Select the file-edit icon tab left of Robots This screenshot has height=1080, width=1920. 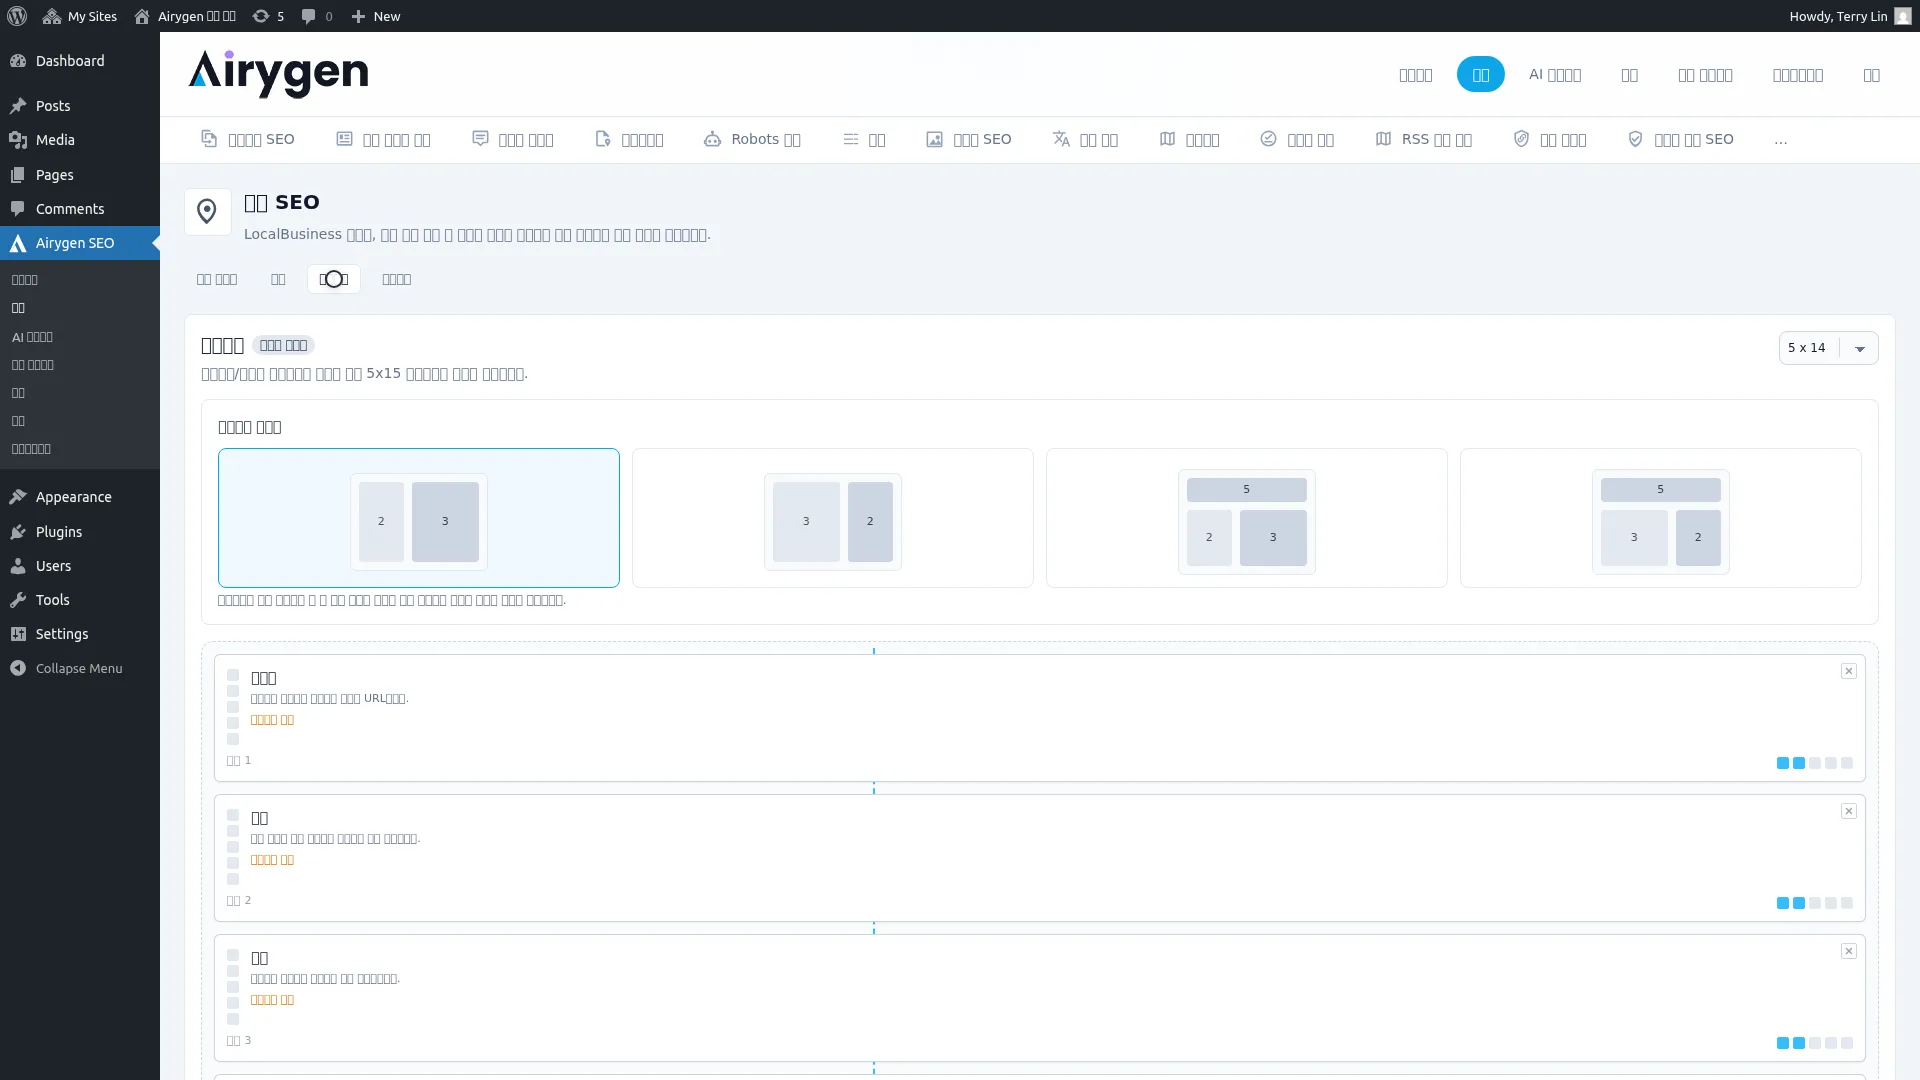[x=629, y=139]
